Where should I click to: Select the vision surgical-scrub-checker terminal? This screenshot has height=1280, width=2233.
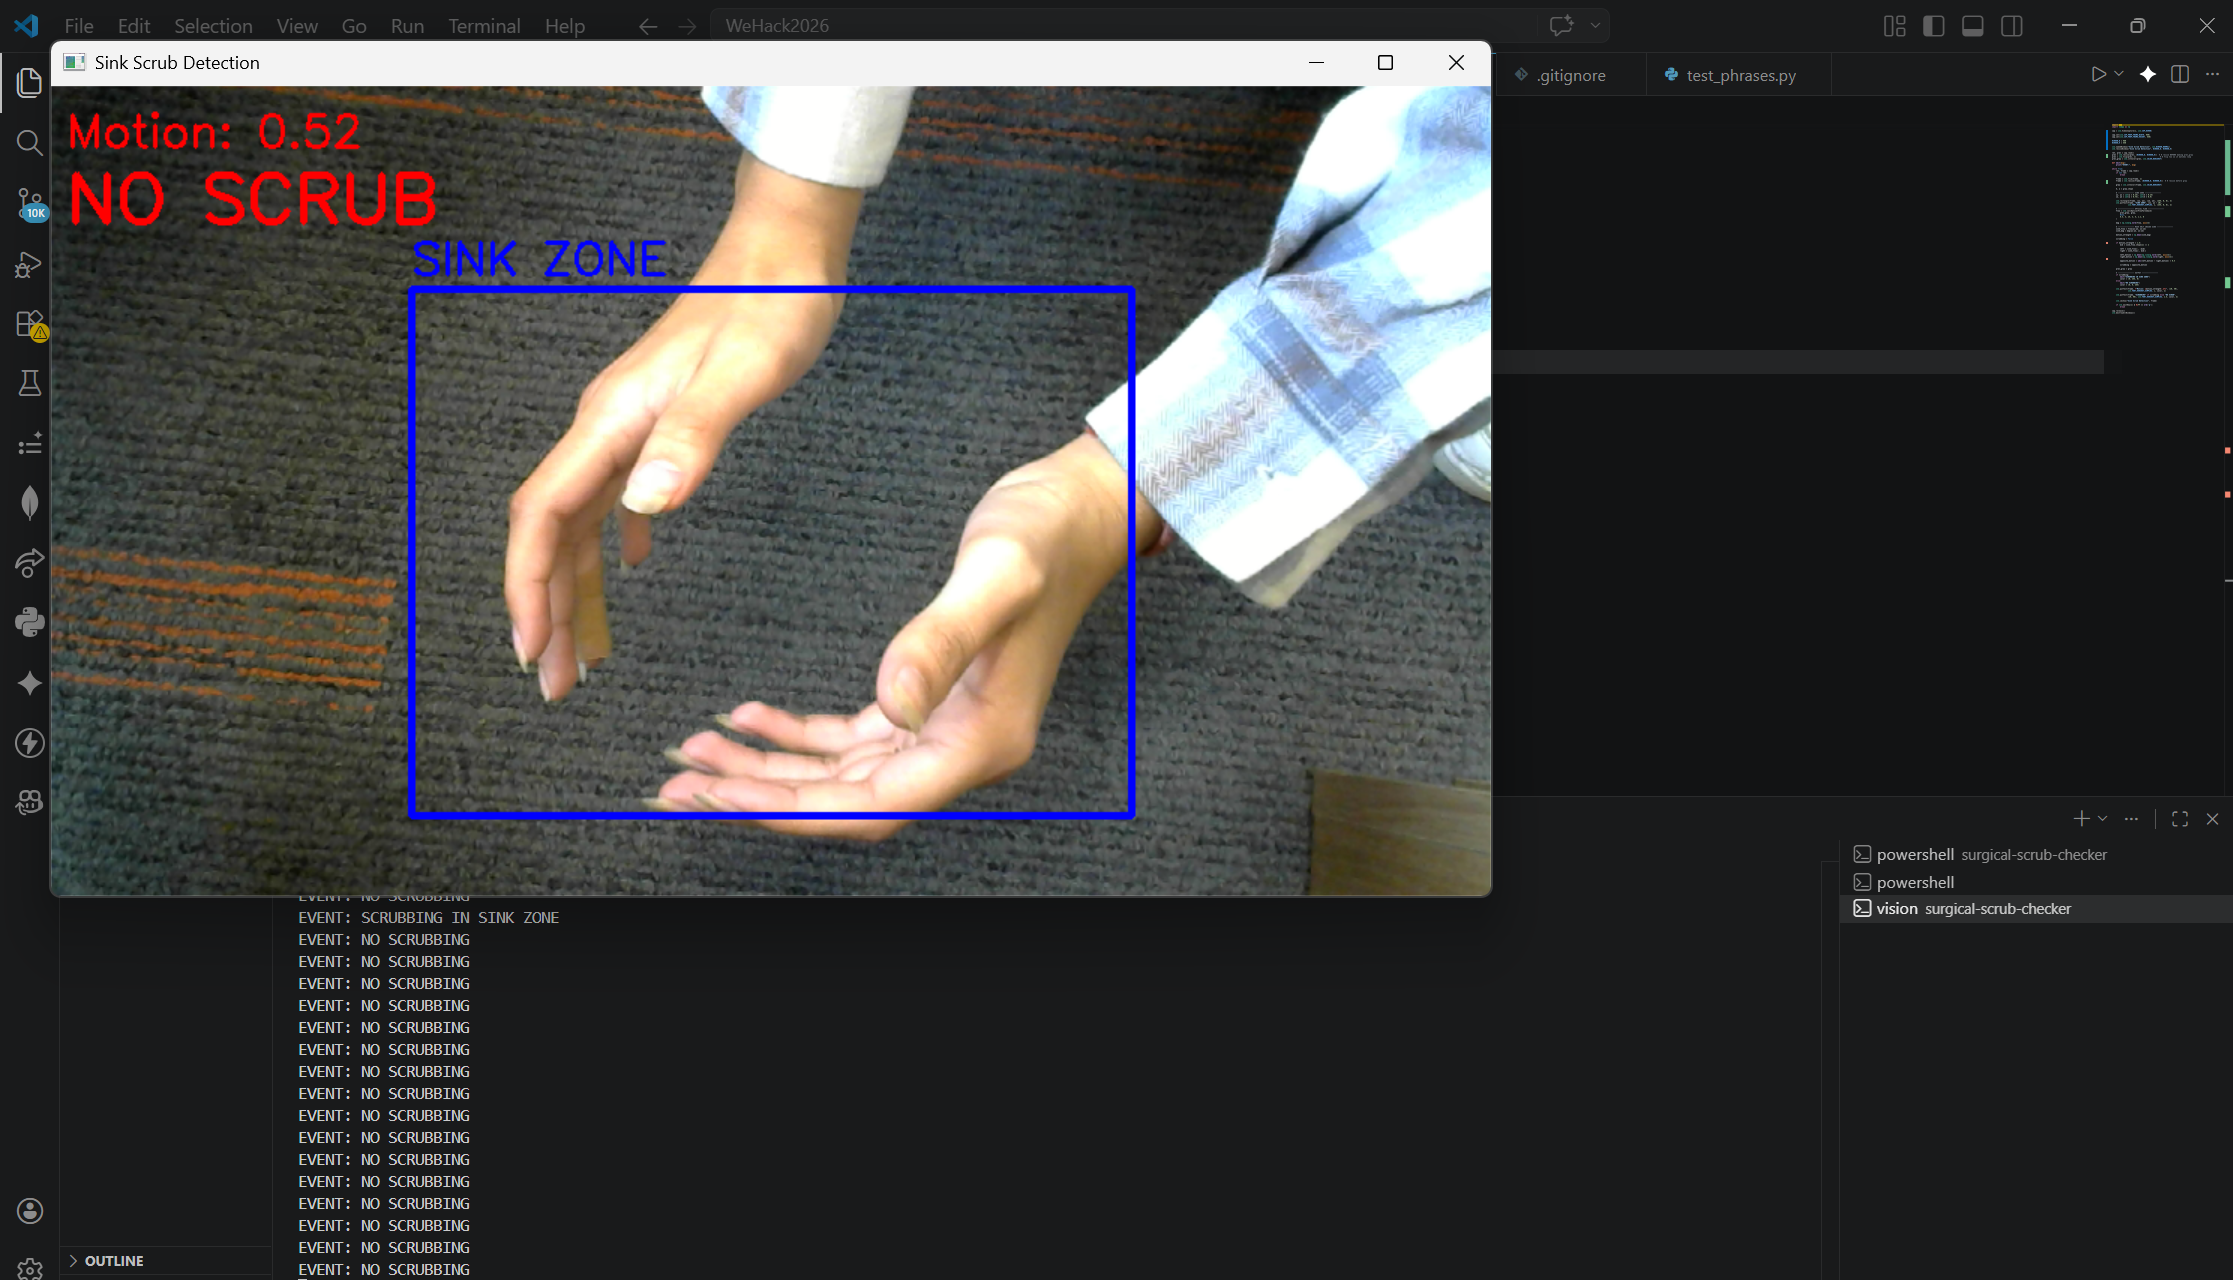pos(1972,908)
